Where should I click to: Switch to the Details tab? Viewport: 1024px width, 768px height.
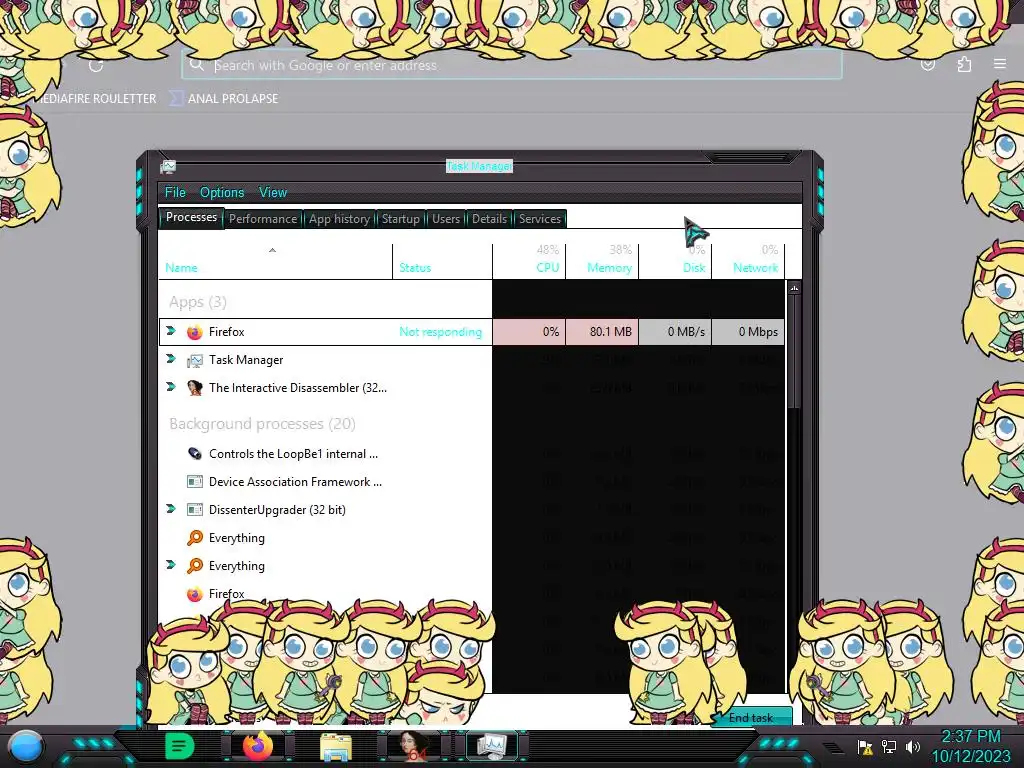489,219
